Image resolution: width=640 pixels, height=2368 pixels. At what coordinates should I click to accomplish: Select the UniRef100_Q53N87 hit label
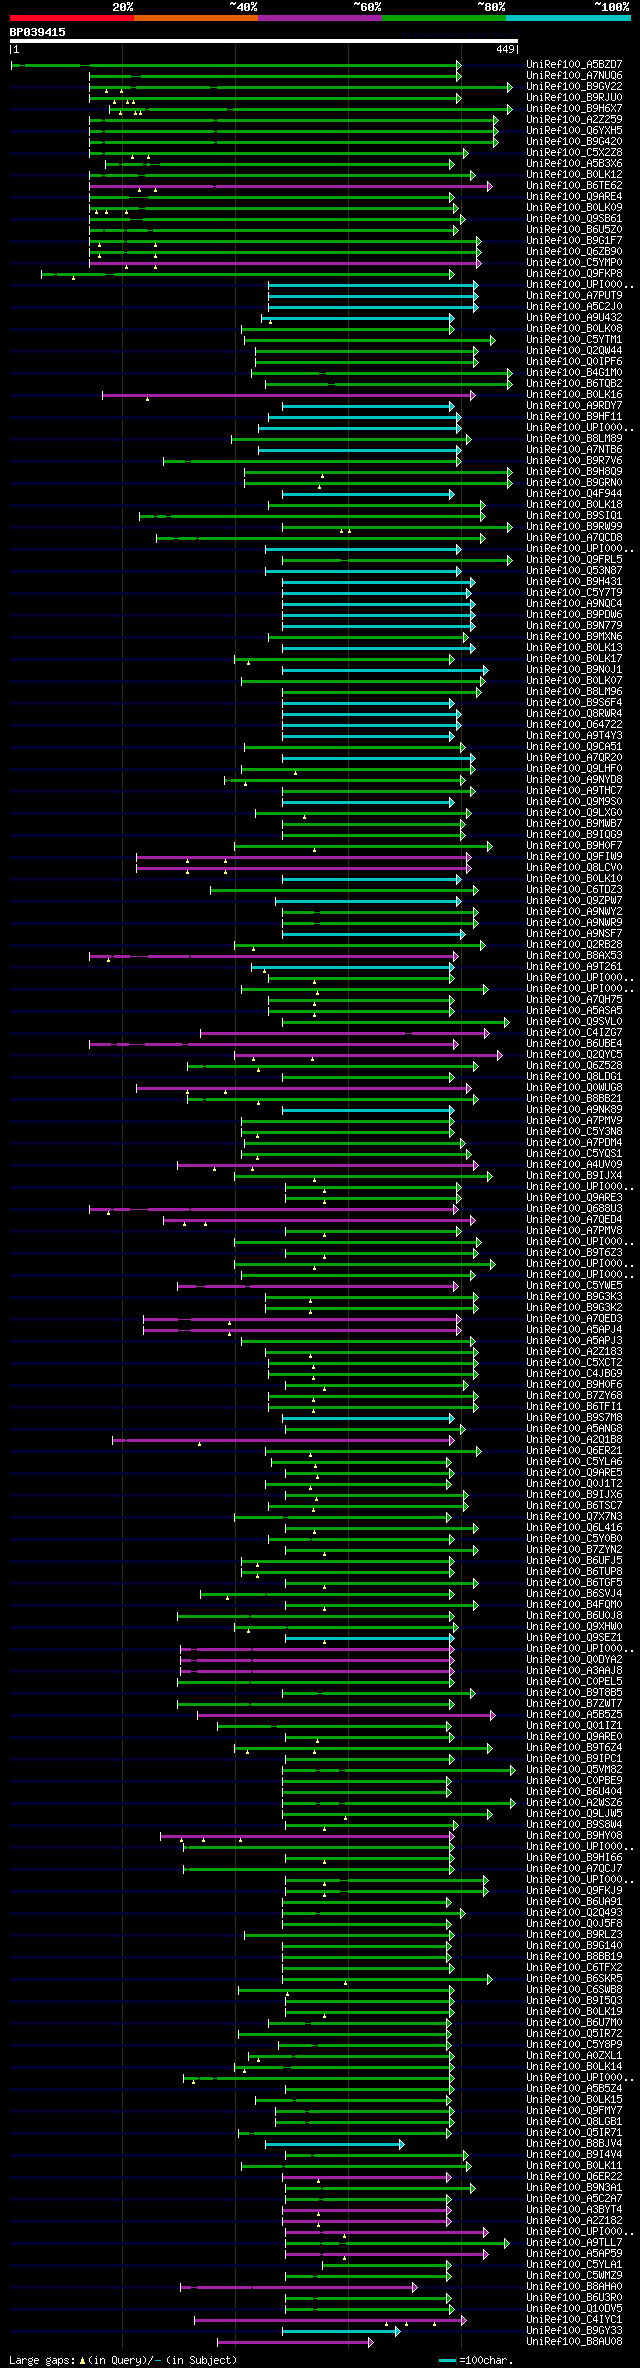pyautogui.click(x=574, y=570)
